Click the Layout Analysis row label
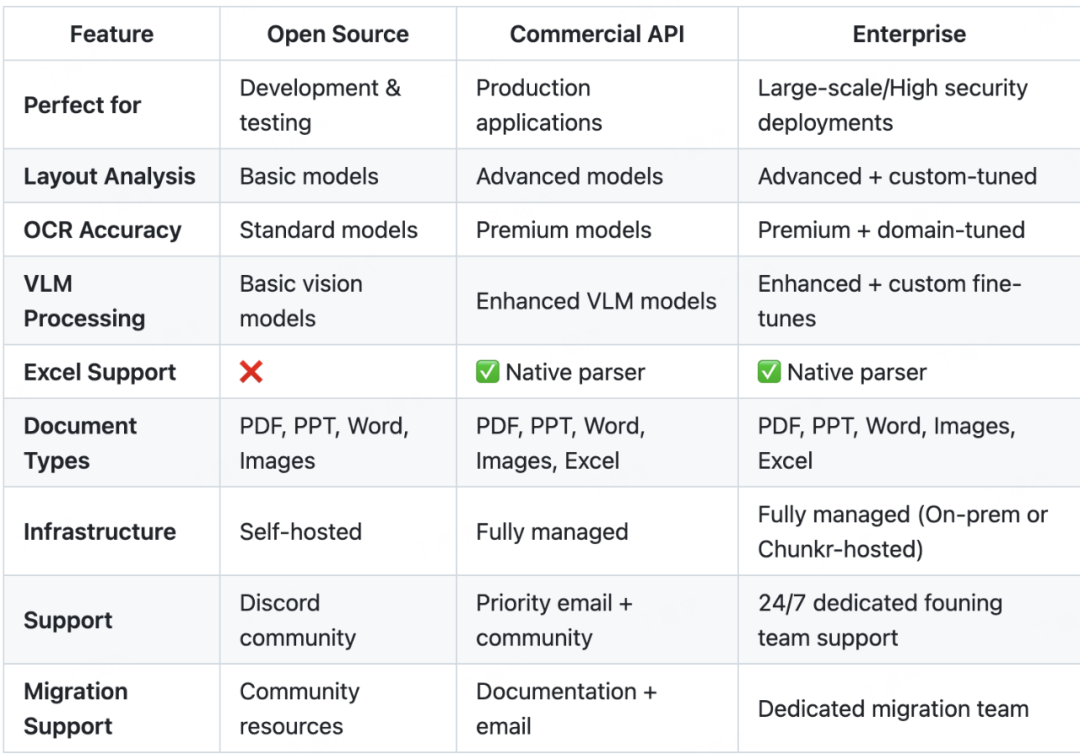Viewport: 1080px width, 754px height. point(109,177)
